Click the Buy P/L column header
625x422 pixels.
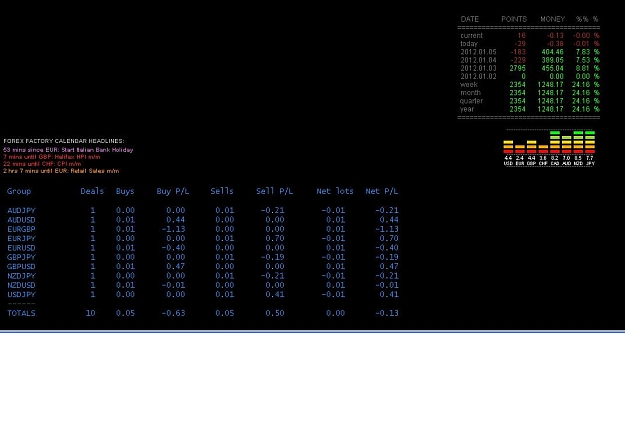click(173, 191)
